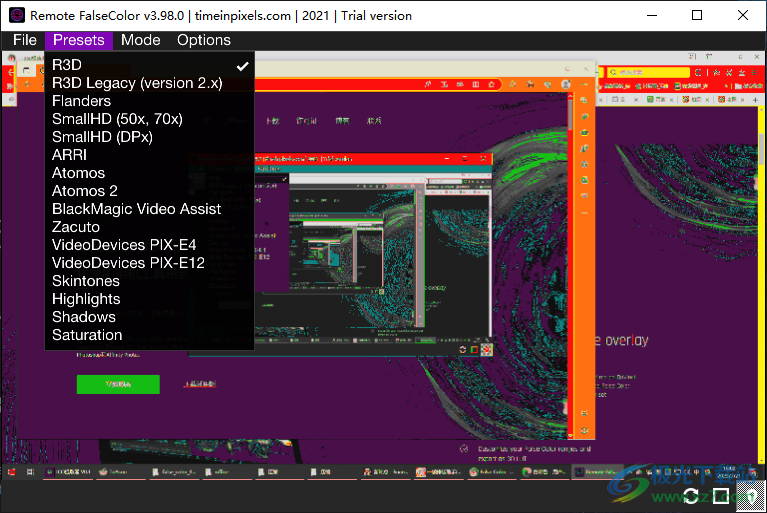Click the circular refresh arrows icon
The width and height of the screenshot is (767, 513).
tap(691, 496)
